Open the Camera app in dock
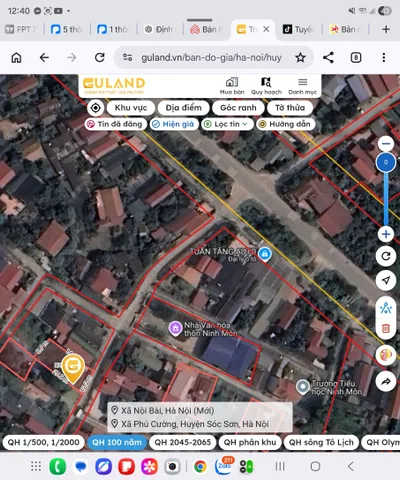This screenshot has height=480, width=400. (172, 466)
